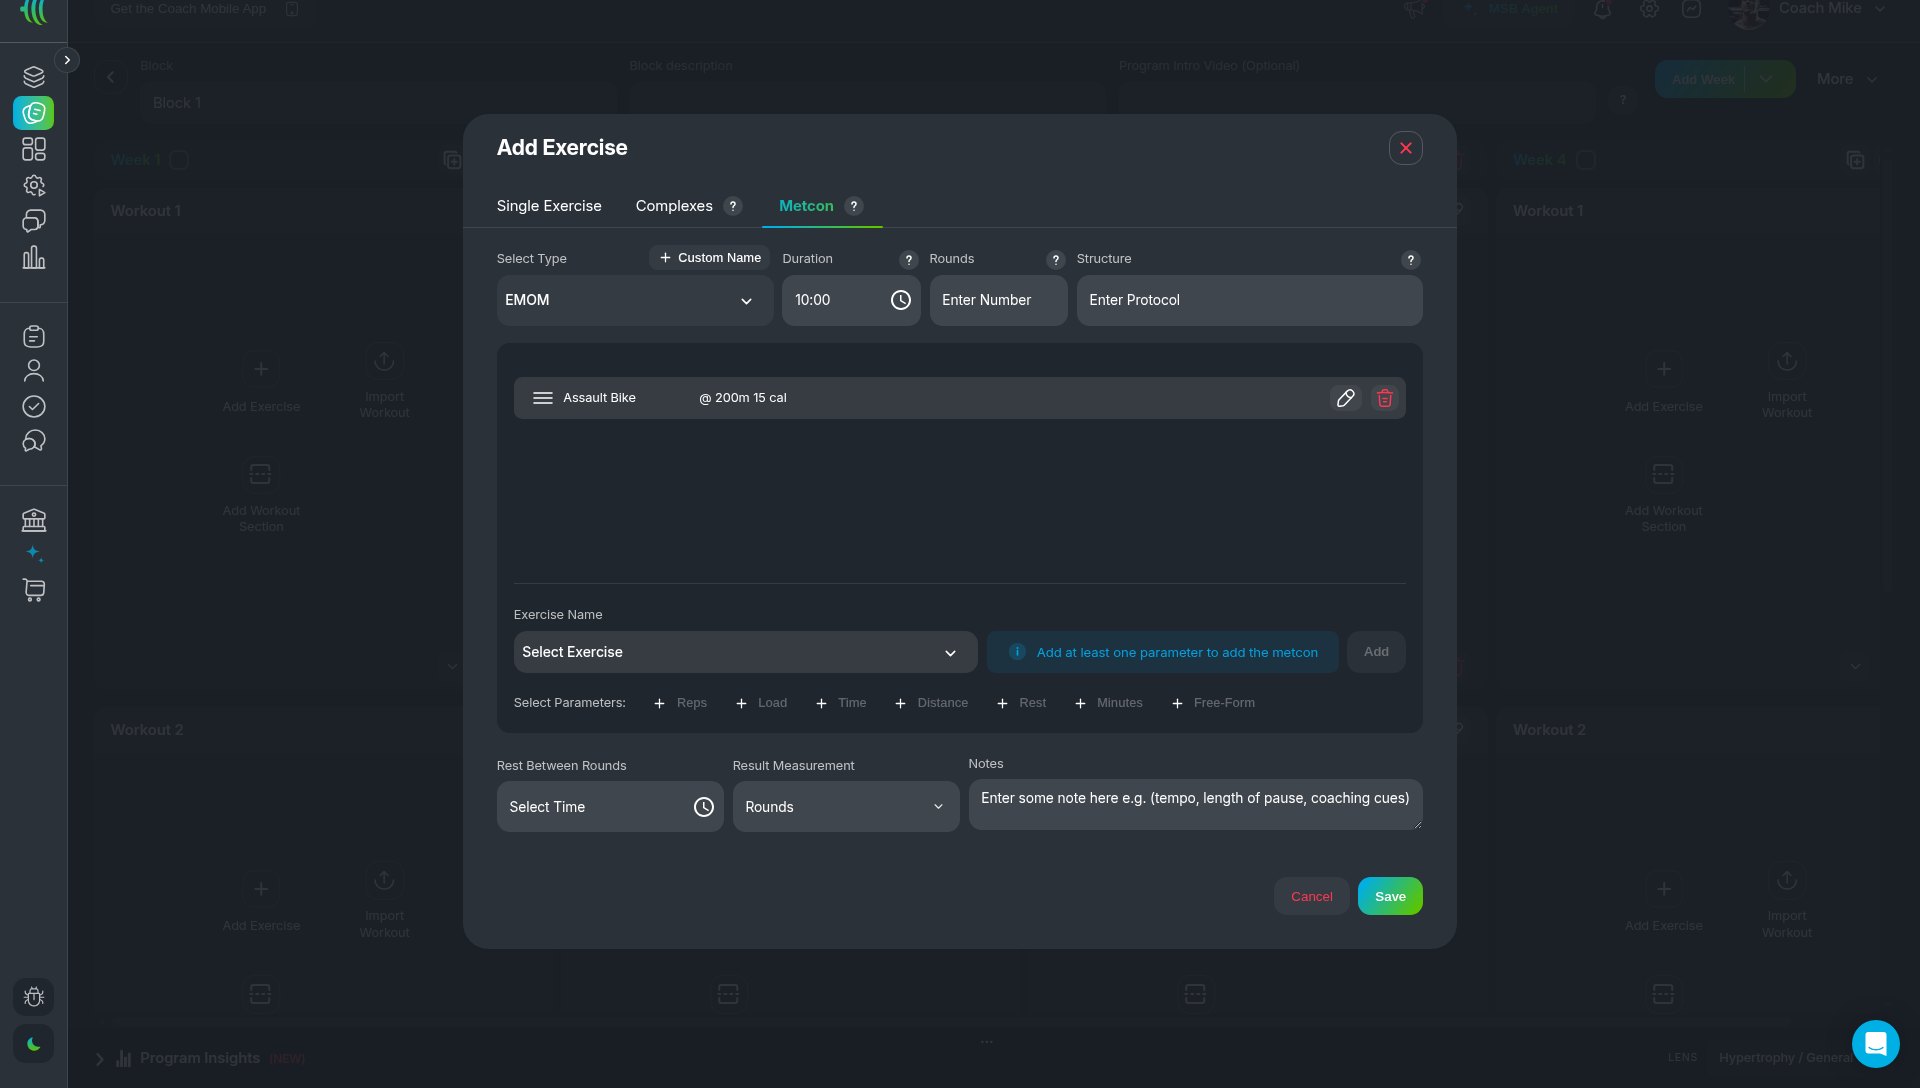Add the Rest parameter
The image size is (1920, 1088).
(1021, 703)
